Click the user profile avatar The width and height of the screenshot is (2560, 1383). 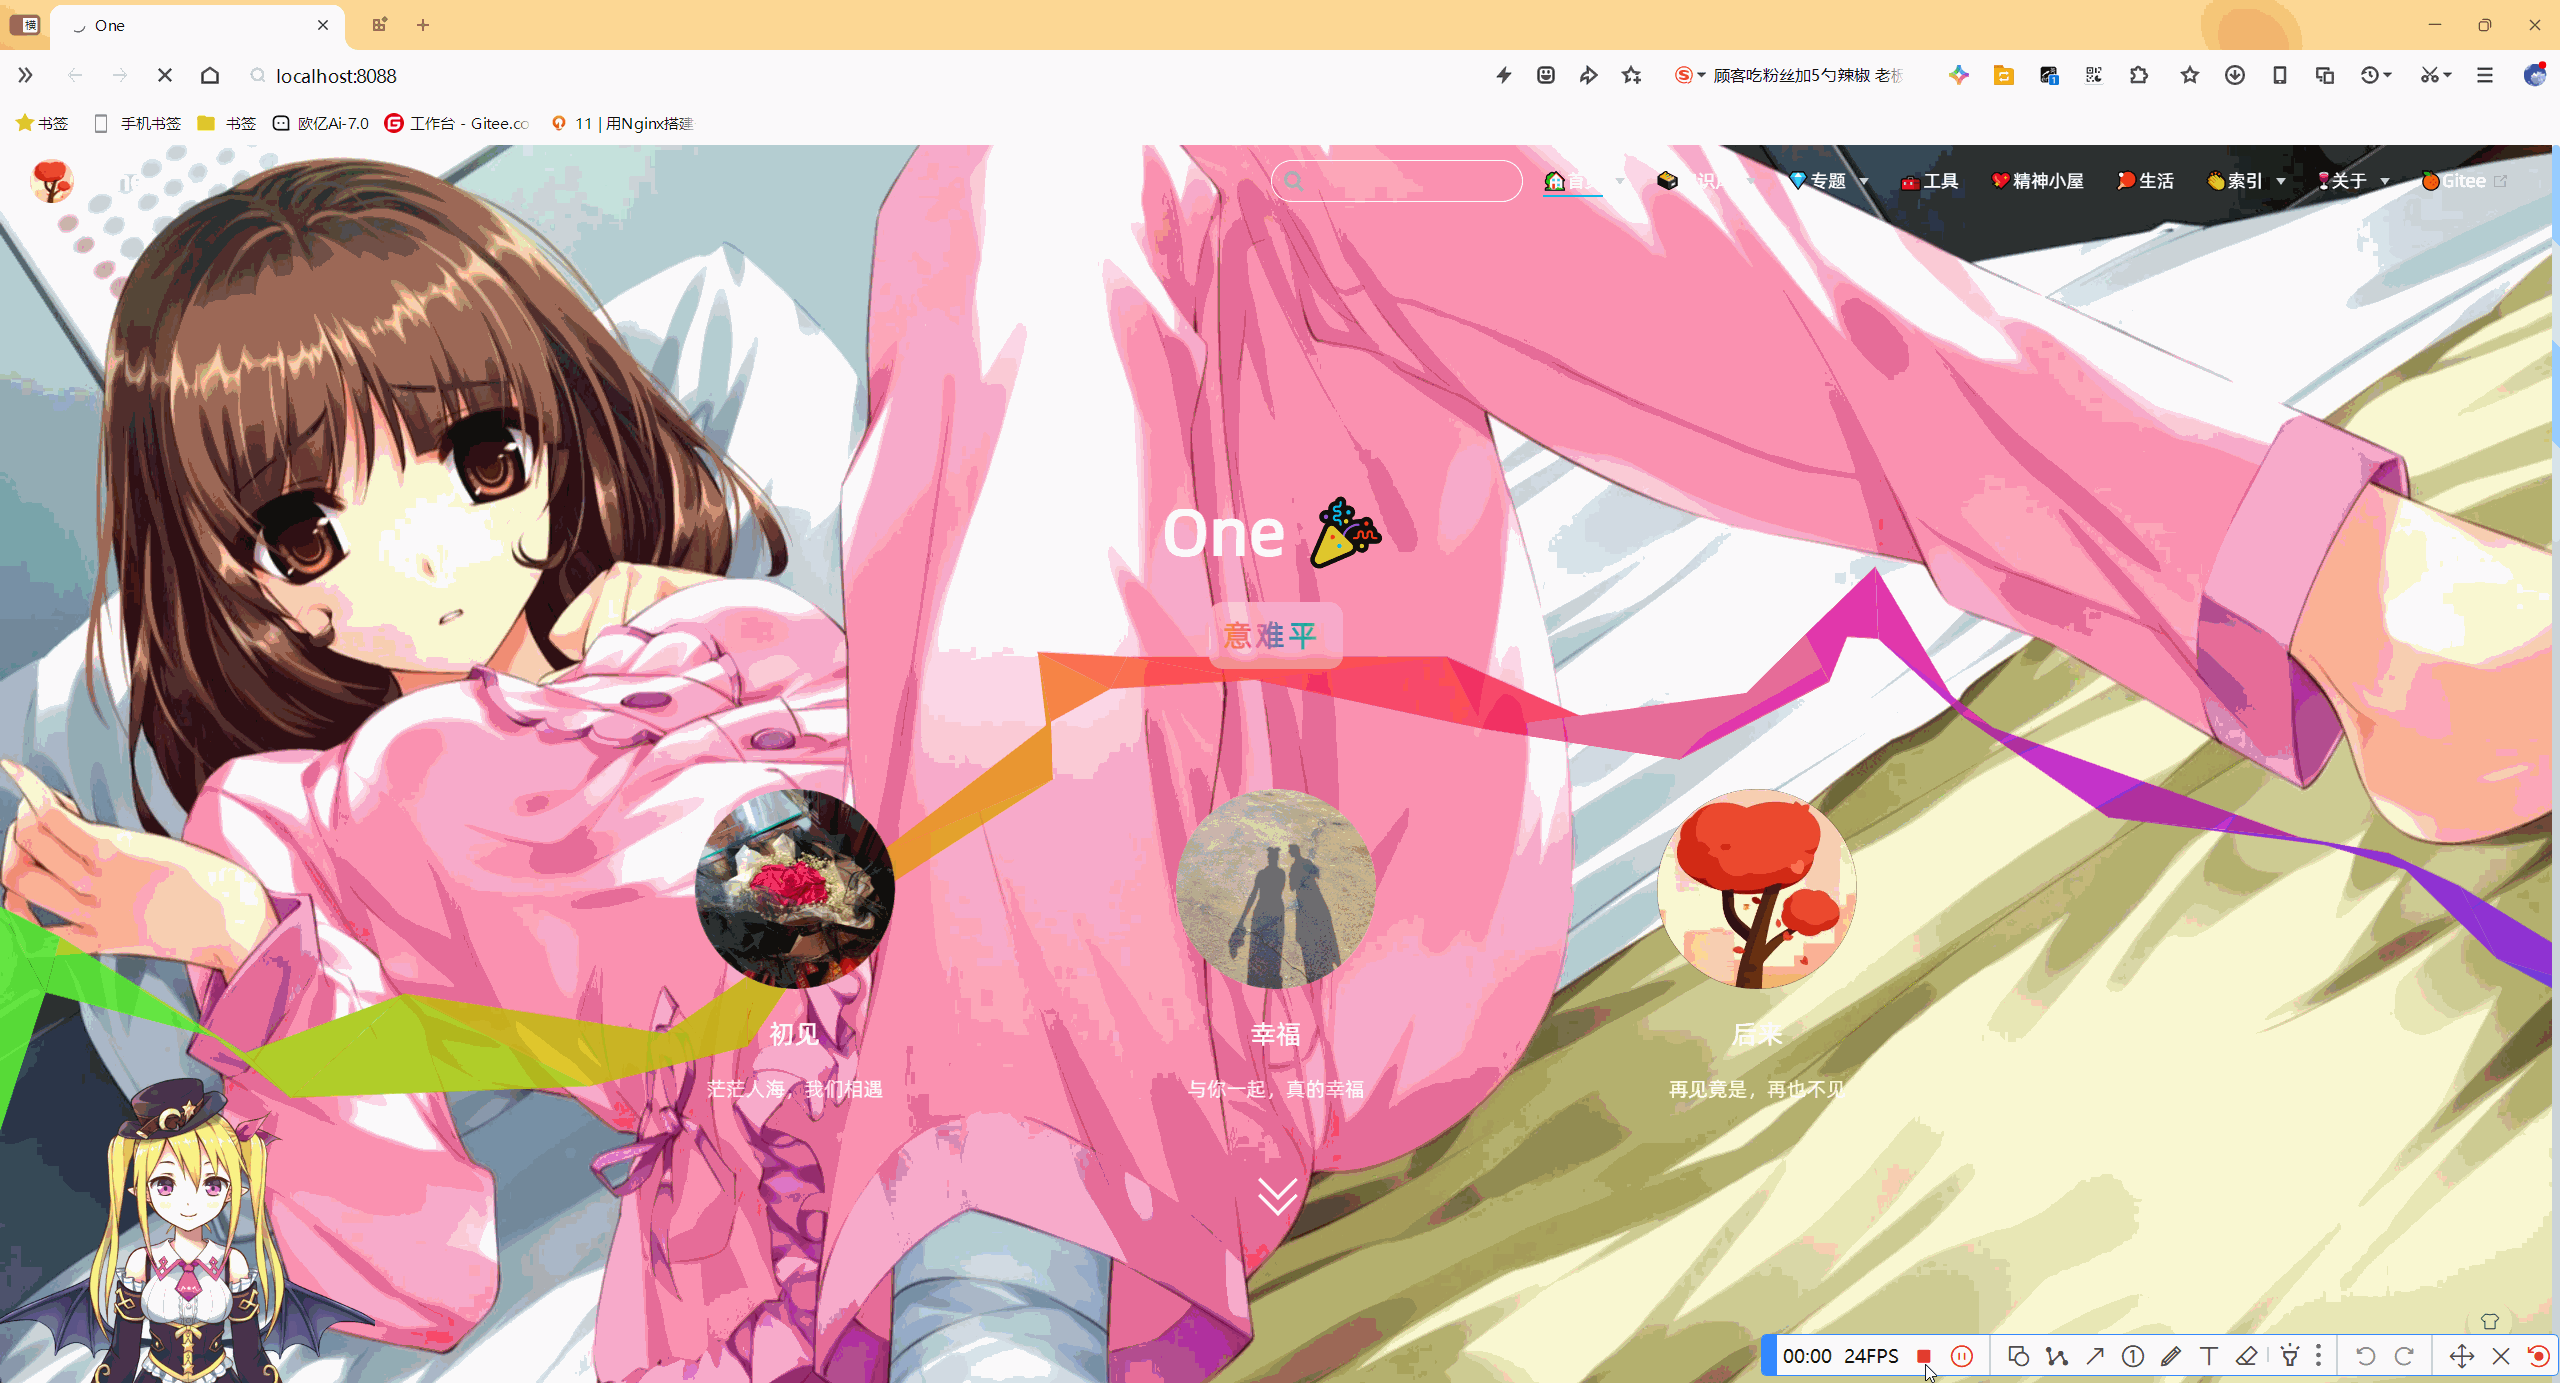click(2535, 75)
